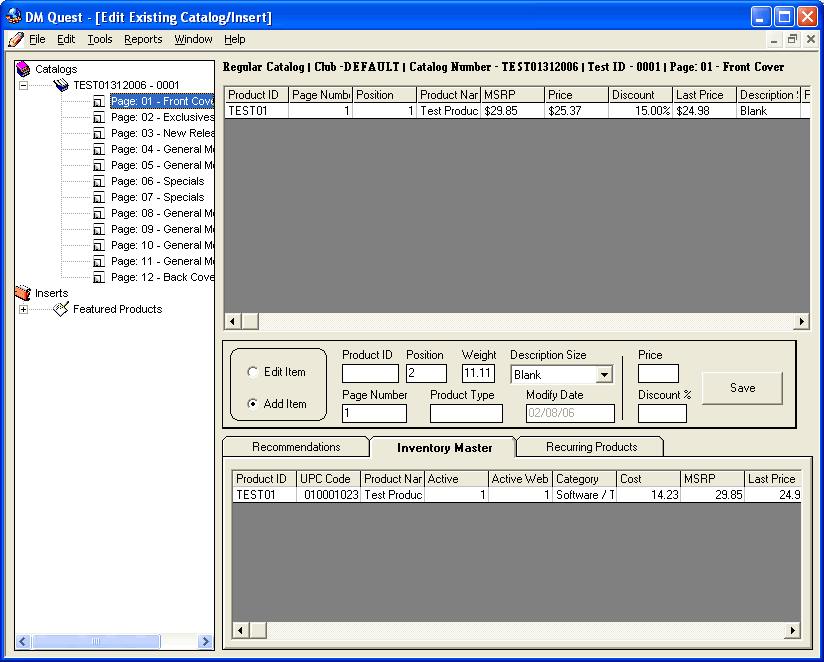Open the Tools menu
This screenshot has height=662, width=824.
100,39
